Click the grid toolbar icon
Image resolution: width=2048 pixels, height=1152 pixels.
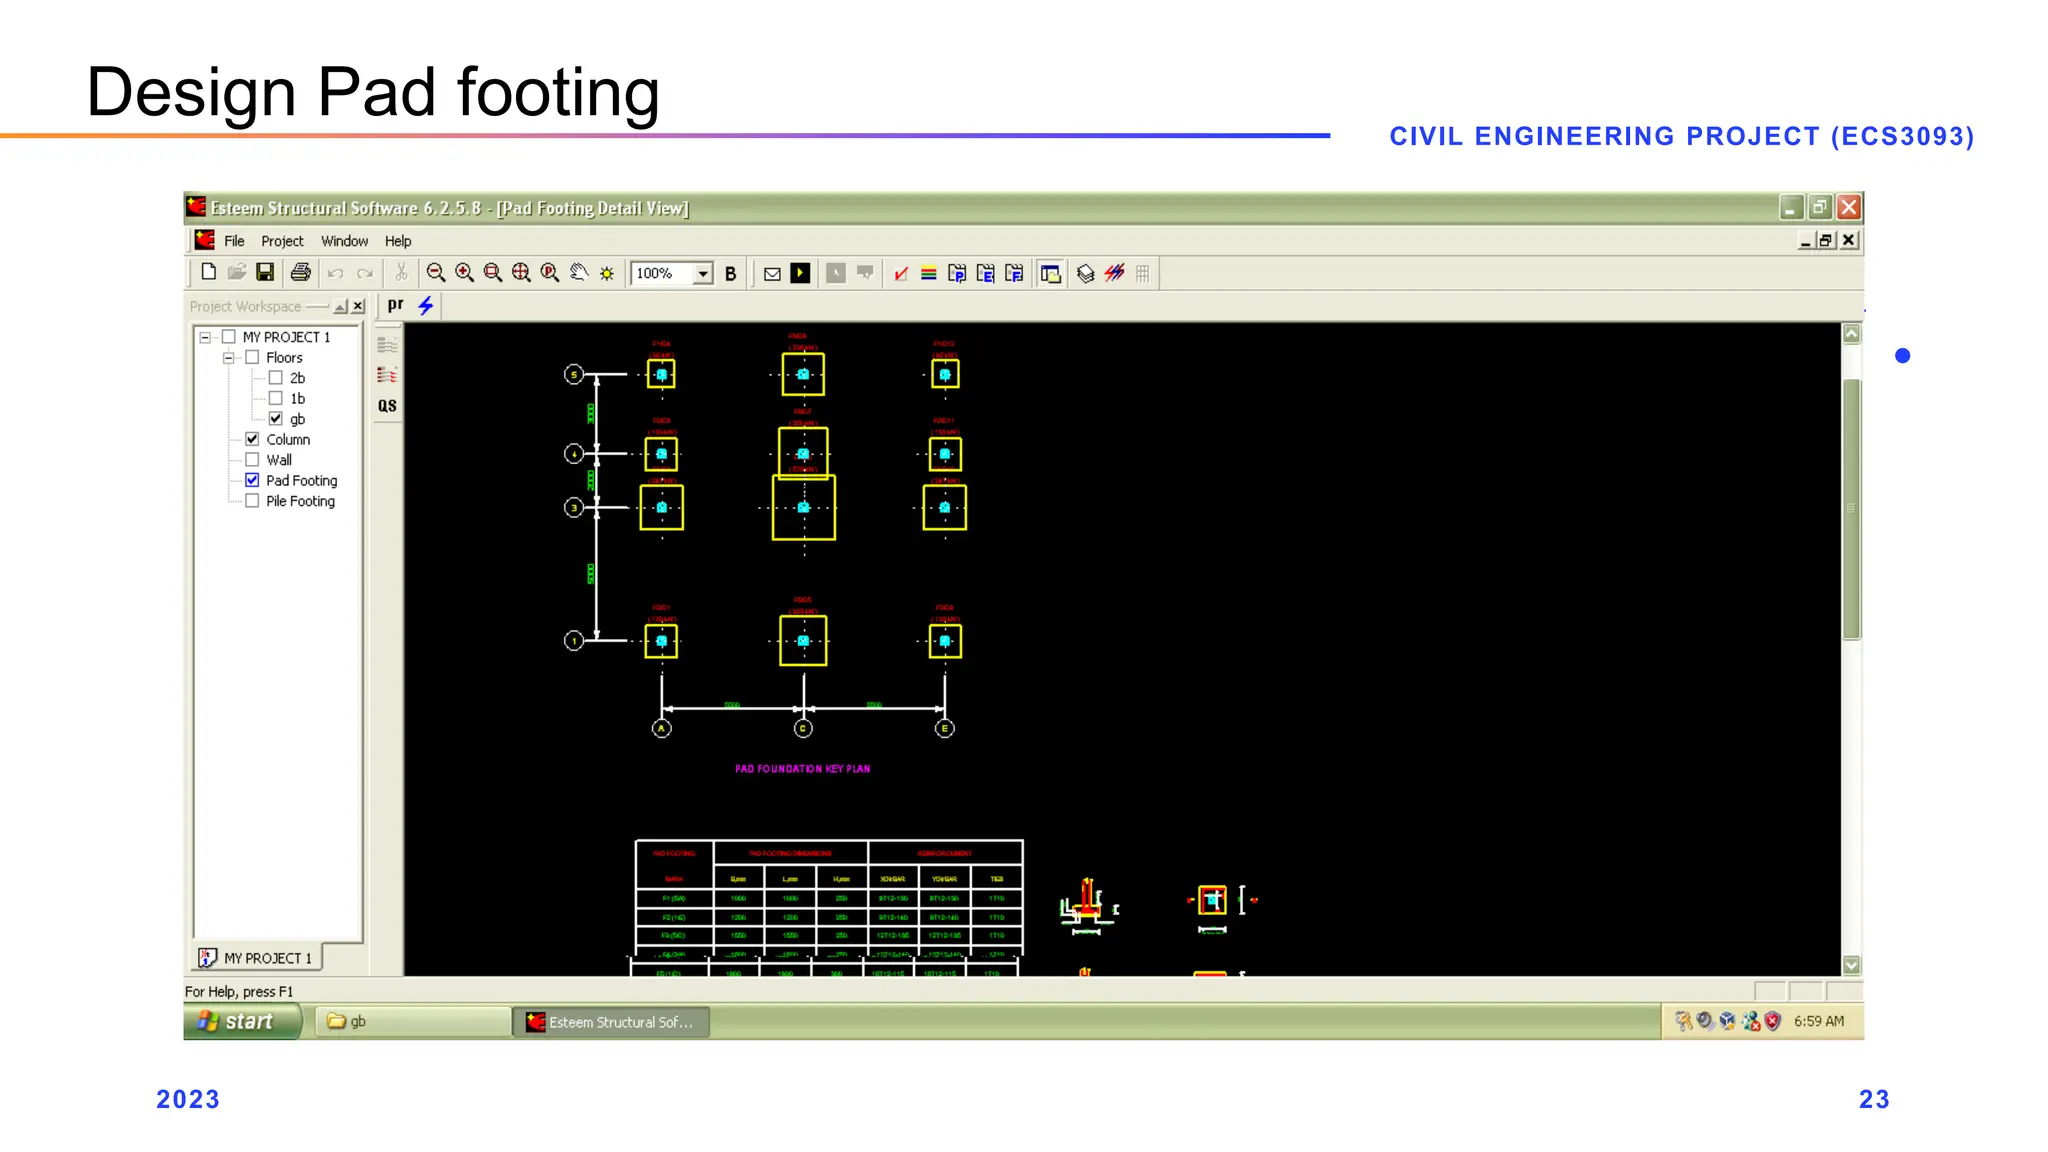click(1143, 273)
